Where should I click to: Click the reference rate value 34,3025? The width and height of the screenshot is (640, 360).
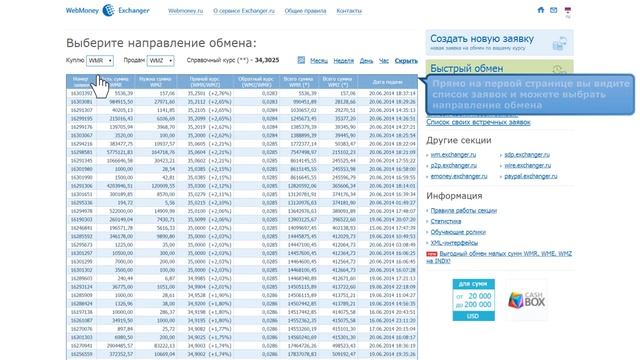[267, 60]
